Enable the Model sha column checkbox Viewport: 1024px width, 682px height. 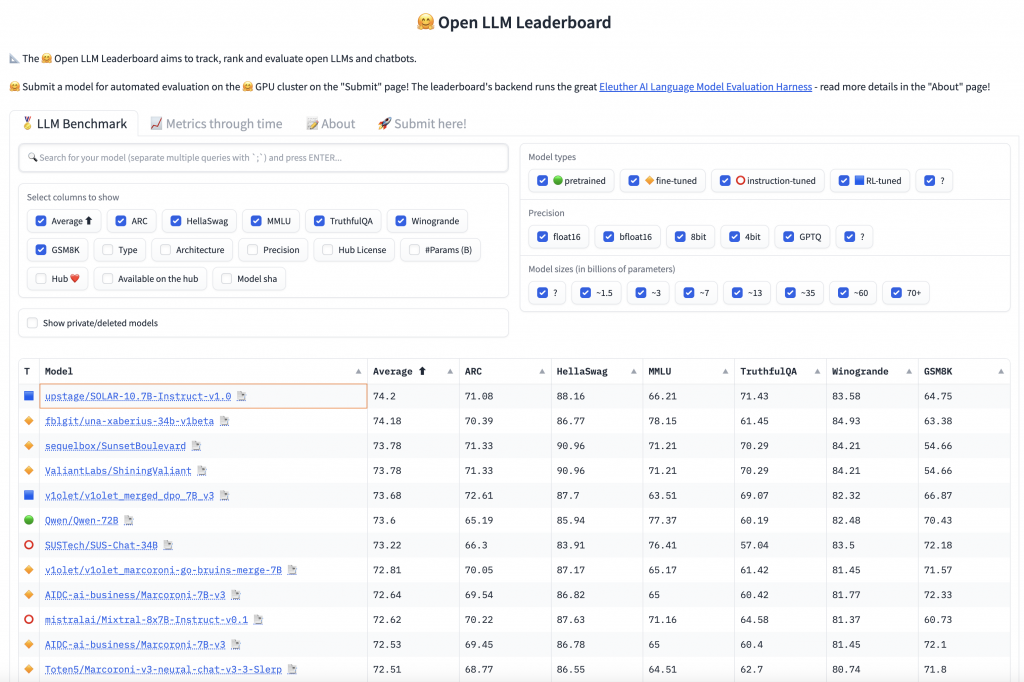pos(227,278)
